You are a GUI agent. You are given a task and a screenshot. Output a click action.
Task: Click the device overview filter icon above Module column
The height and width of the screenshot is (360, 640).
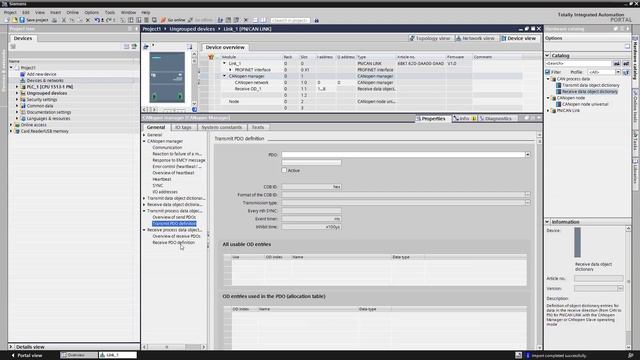tap(211, 57)
